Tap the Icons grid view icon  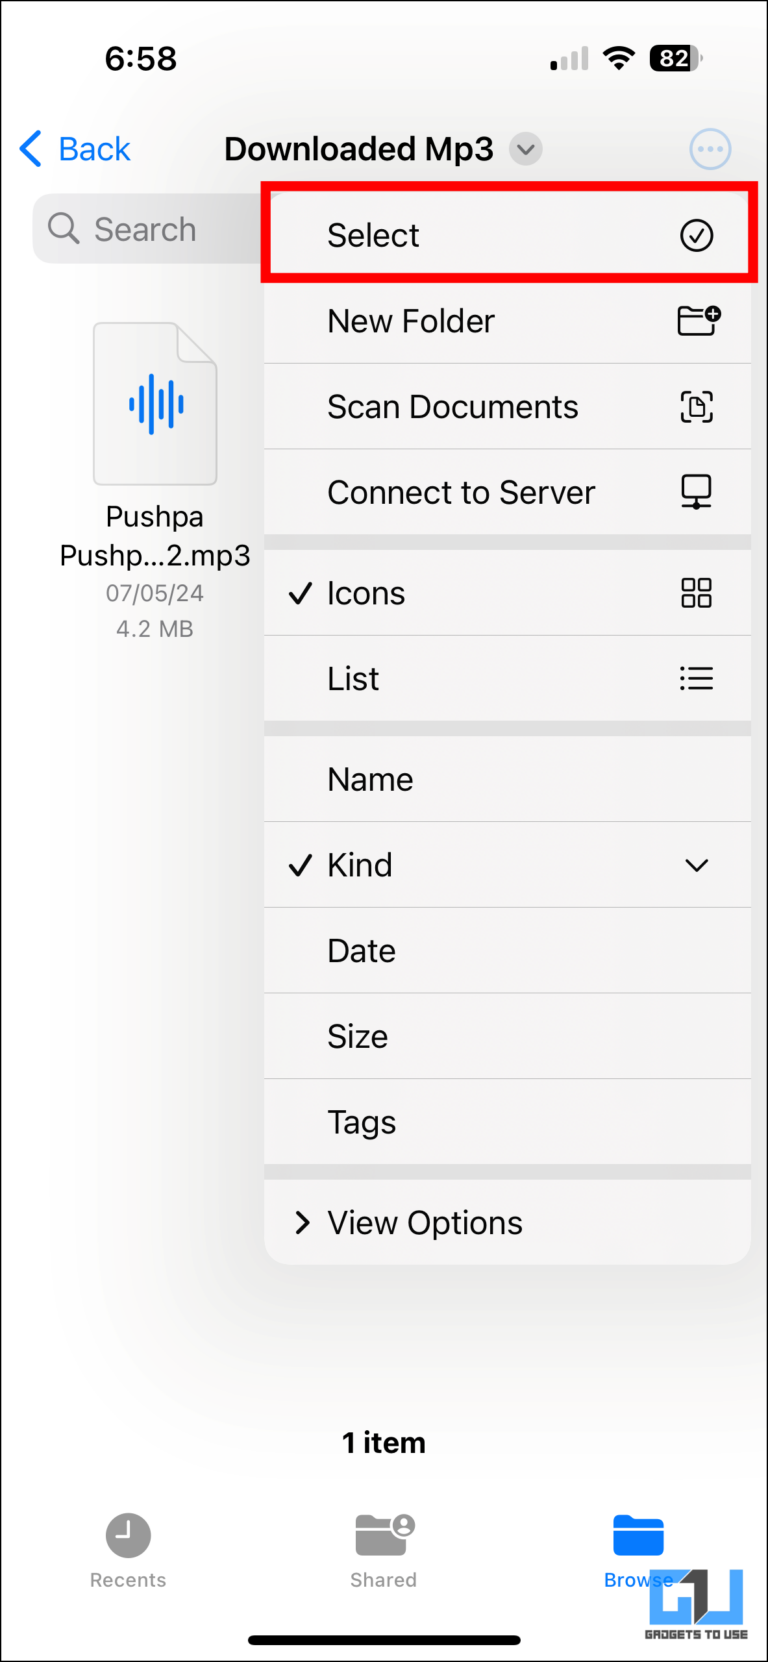pyautogui.click(x=696, y=593)
